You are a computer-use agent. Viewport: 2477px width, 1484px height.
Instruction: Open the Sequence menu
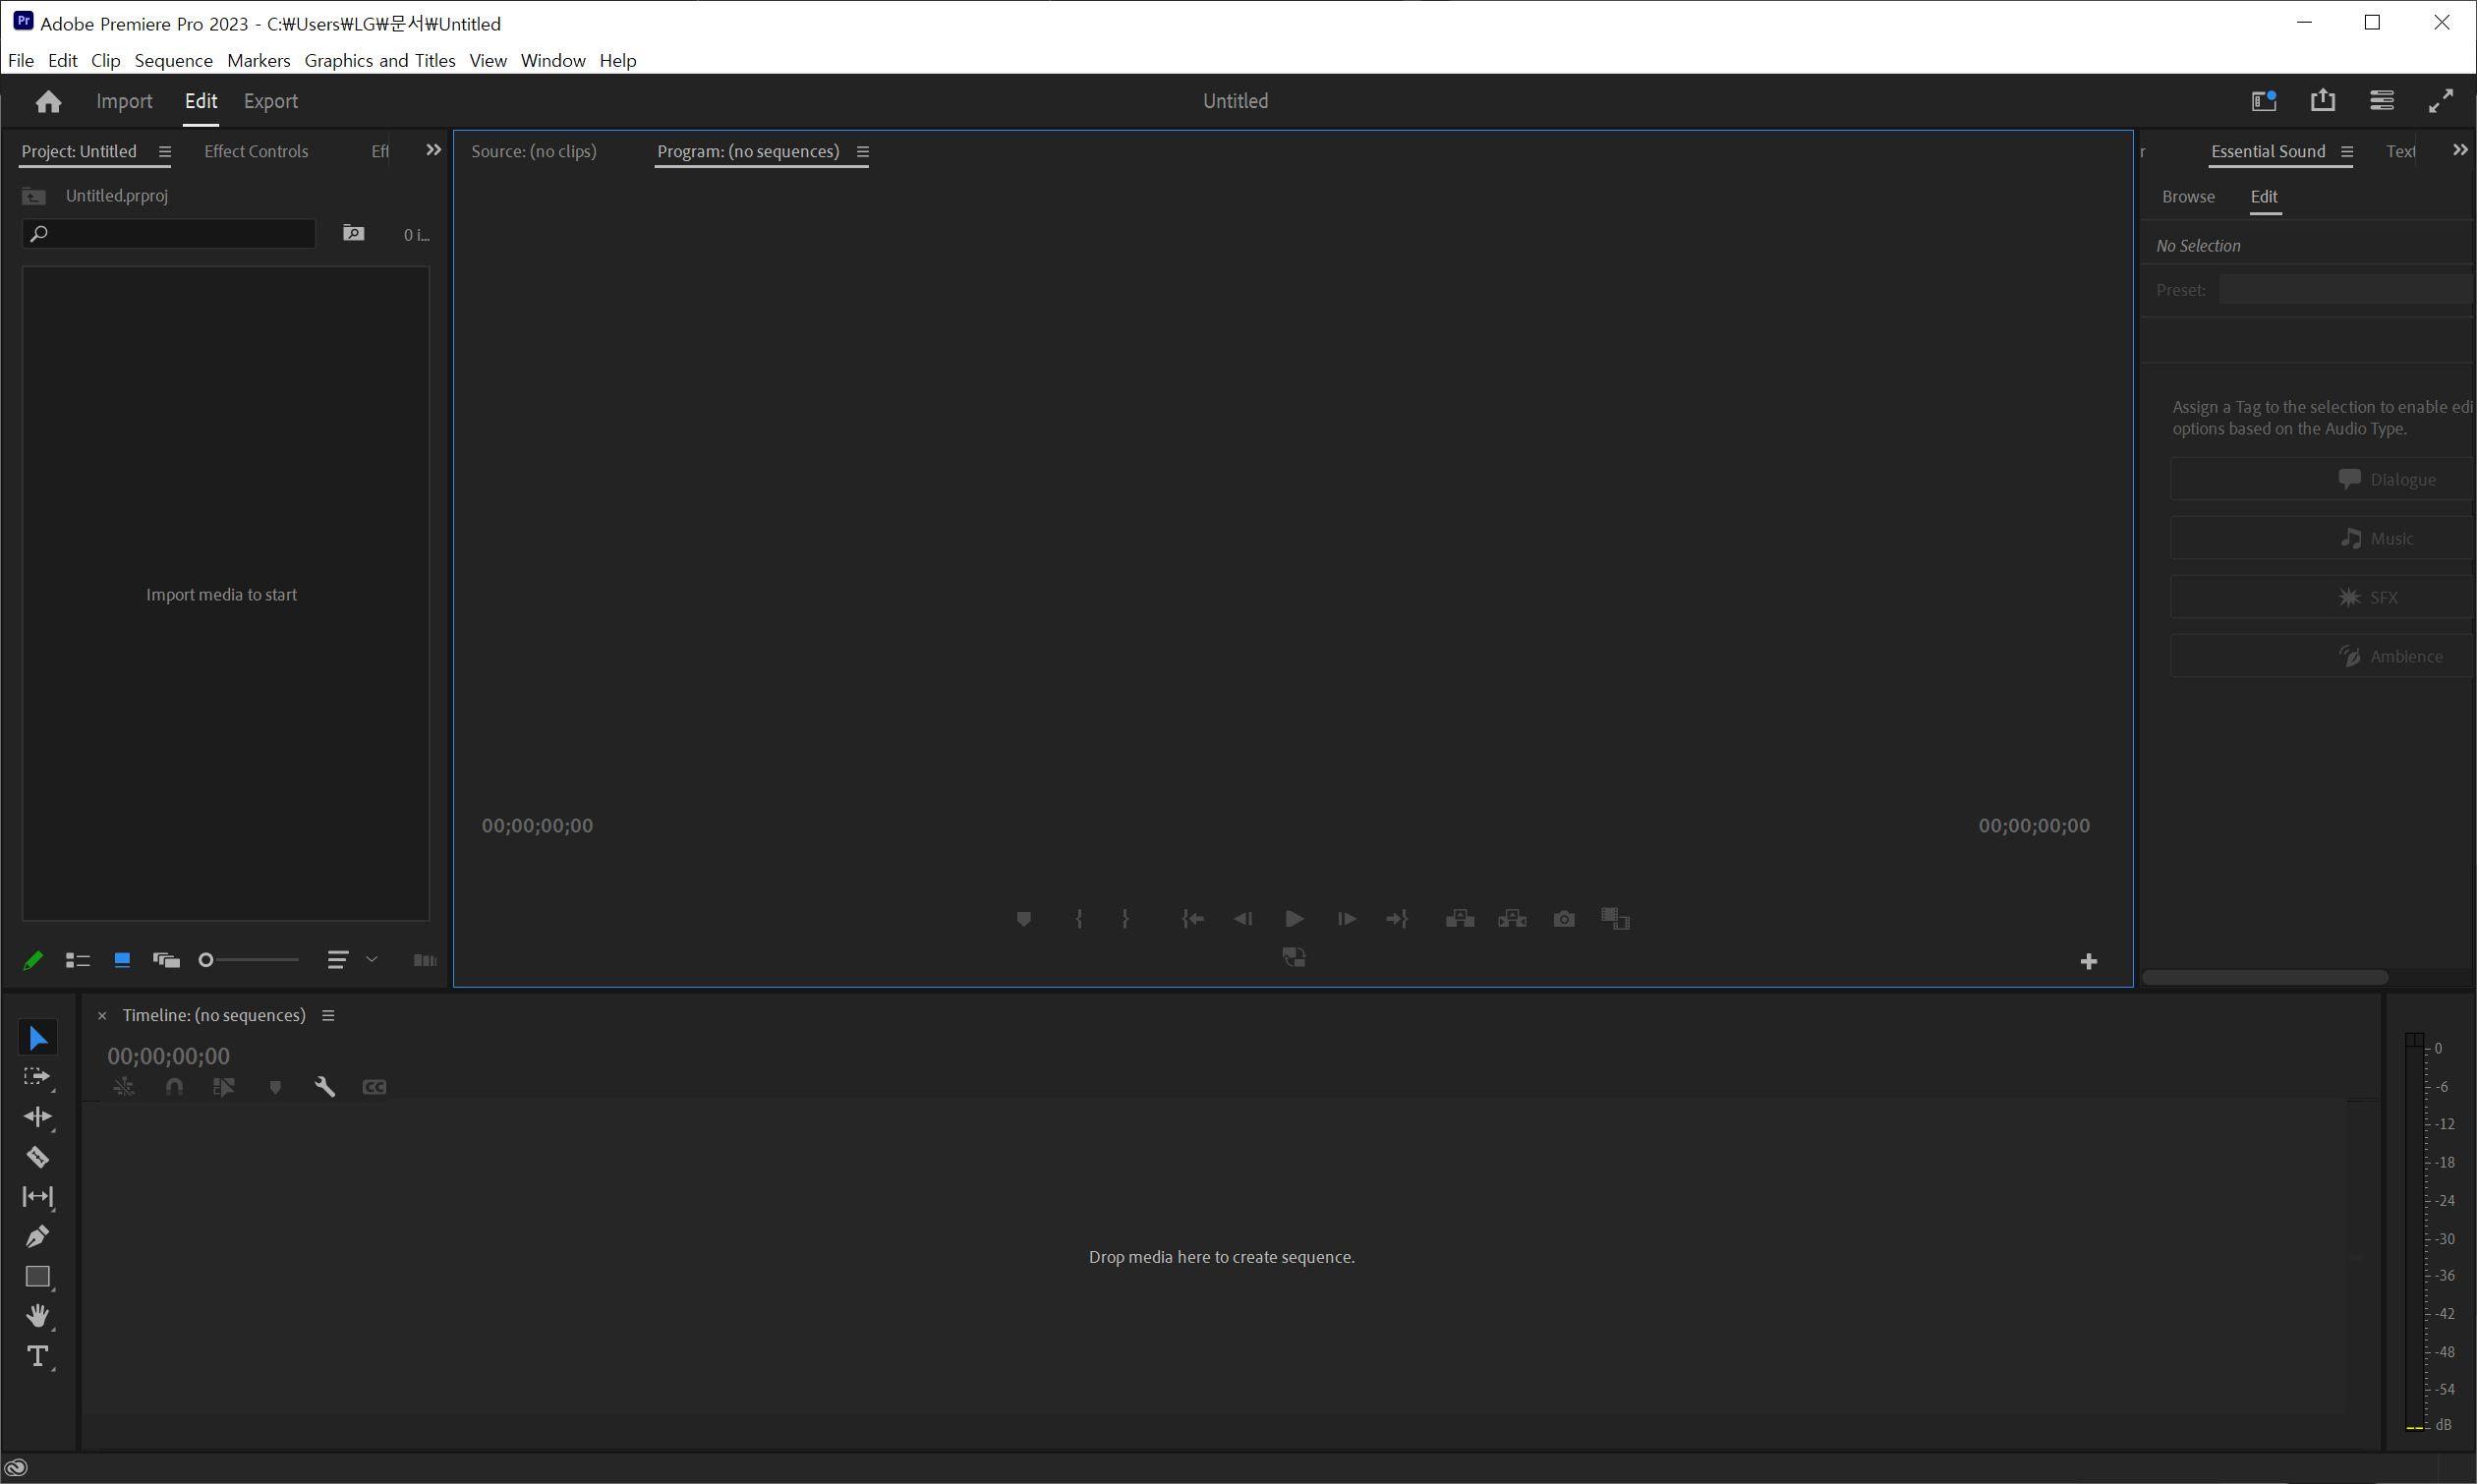173,60
